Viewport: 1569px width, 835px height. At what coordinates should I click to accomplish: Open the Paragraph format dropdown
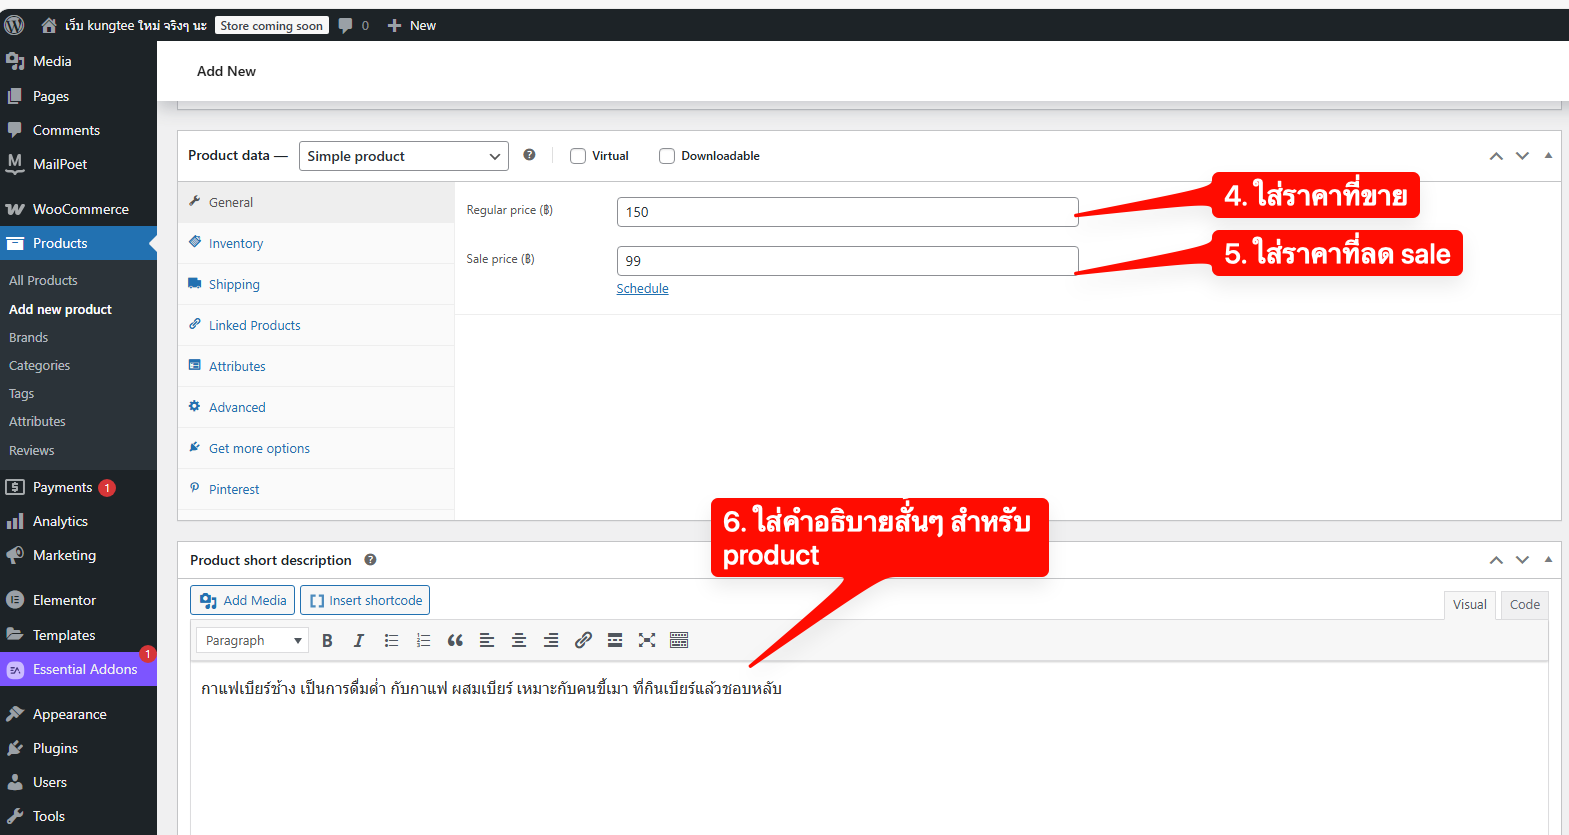point(253,641)
